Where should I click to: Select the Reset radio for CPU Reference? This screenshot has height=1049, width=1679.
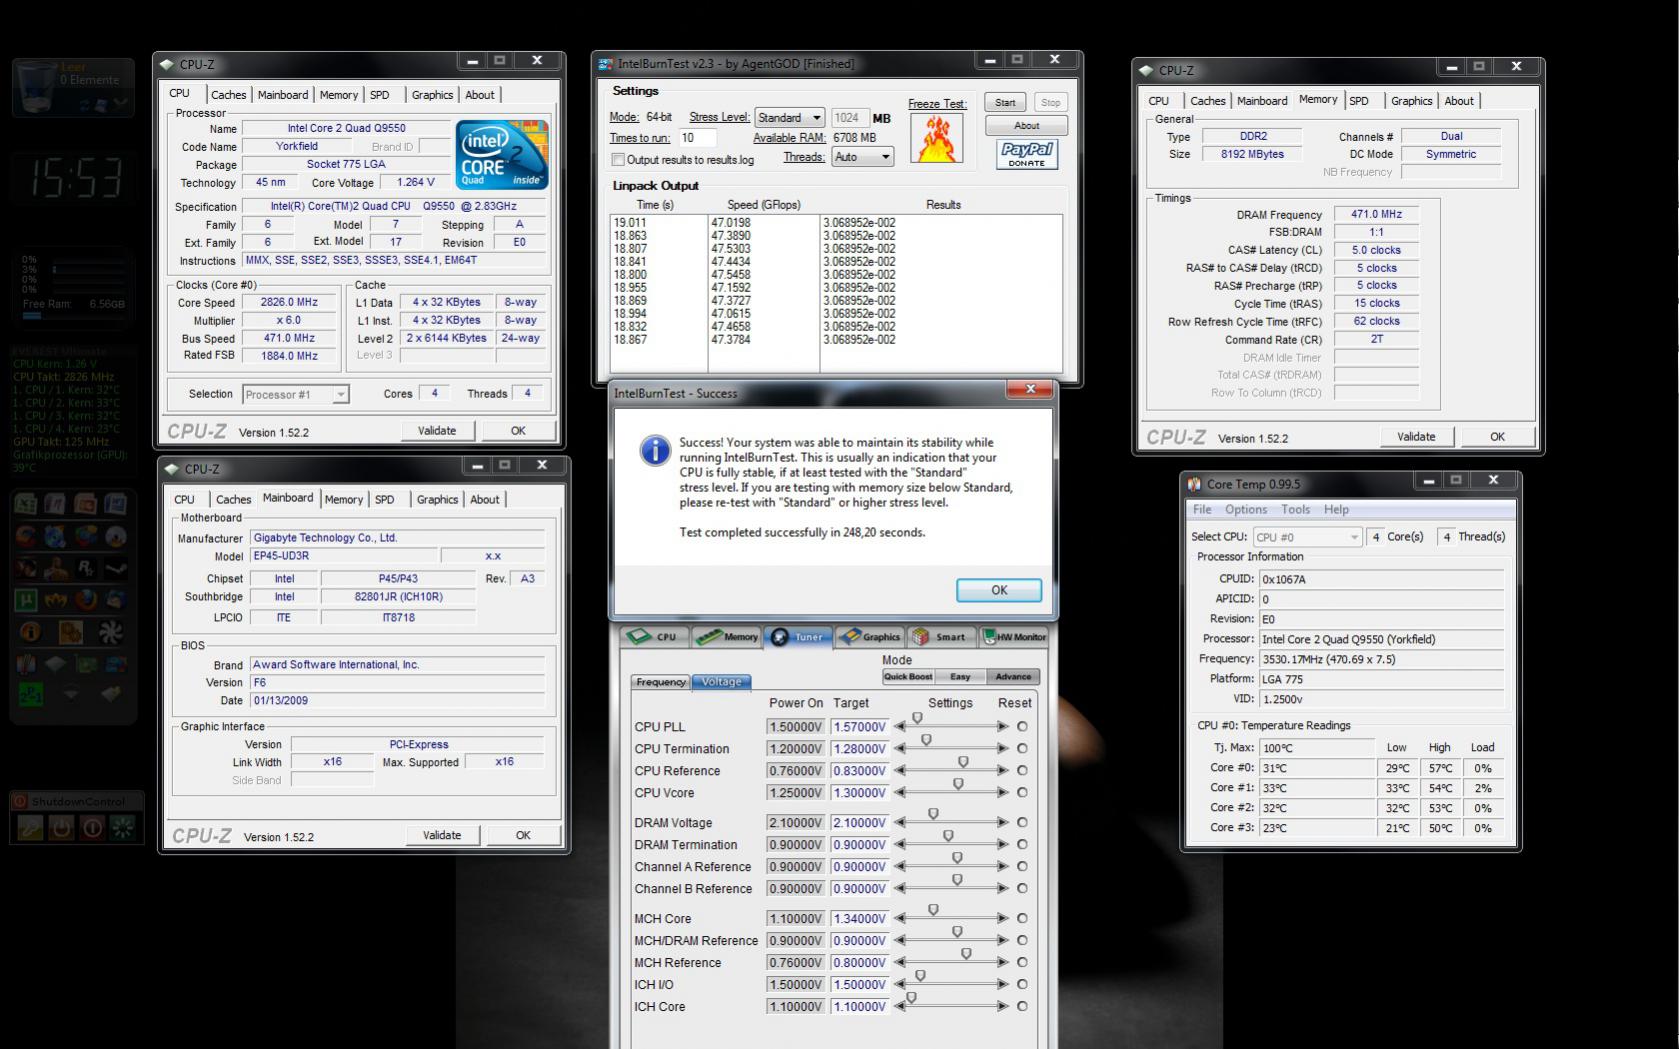pos(1022,771)
